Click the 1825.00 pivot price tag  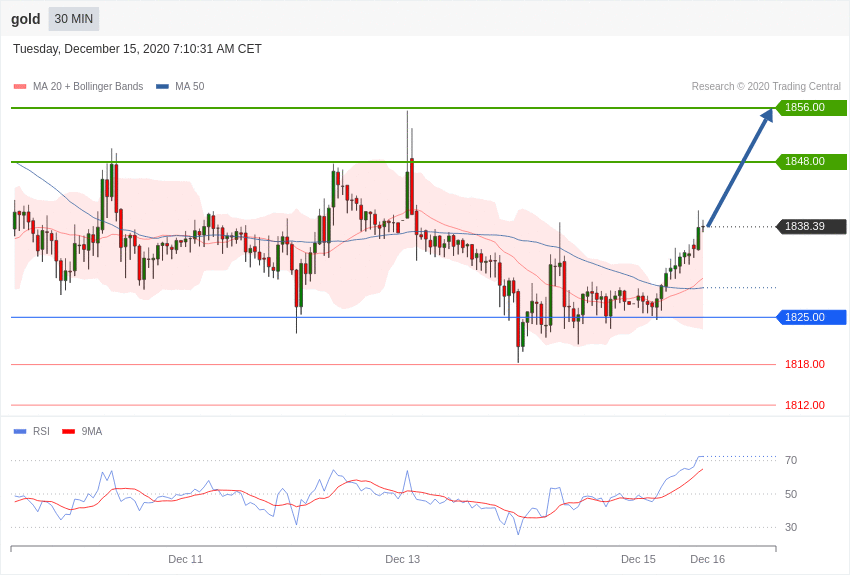(811, 318)
